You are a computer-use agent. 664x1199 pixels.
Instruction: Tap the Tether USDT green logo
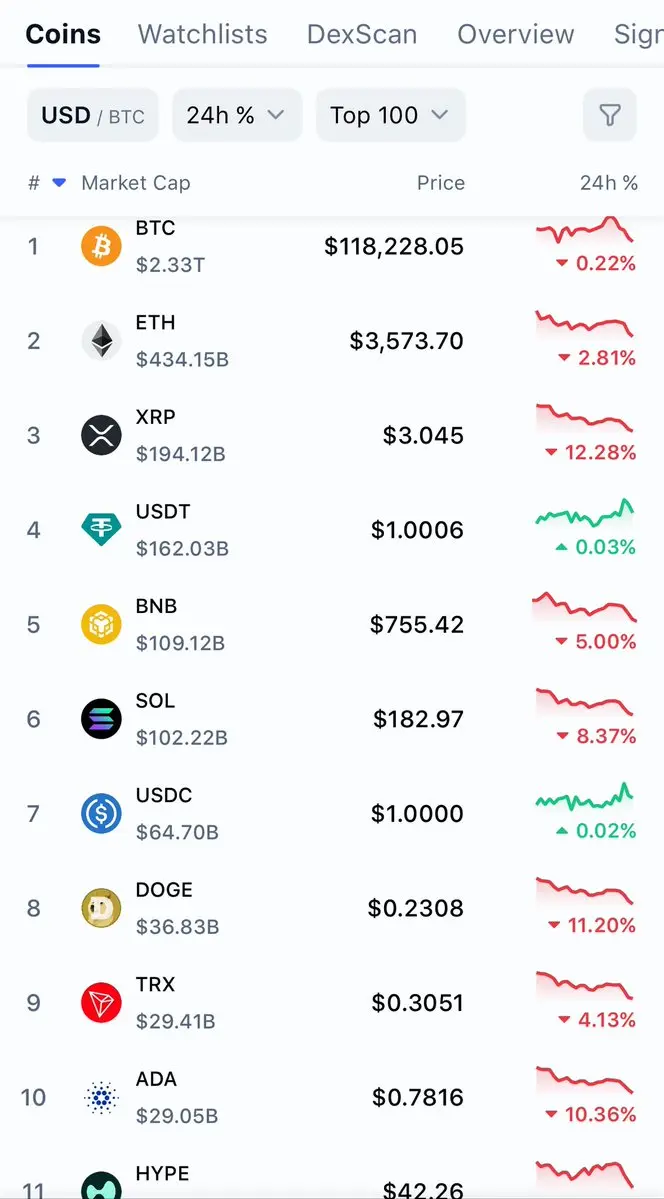(101, 530)
